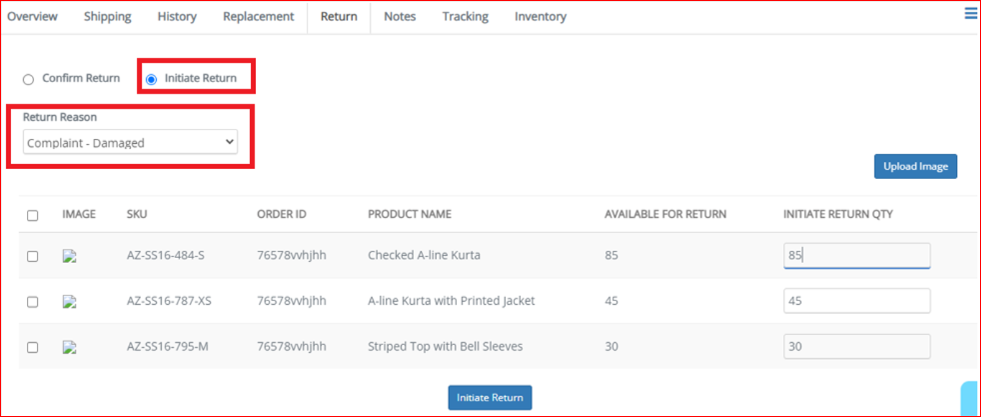Check the Striped Top with Bell Sleeves checkbox
The image size is (981, 417).
point(33,348)
